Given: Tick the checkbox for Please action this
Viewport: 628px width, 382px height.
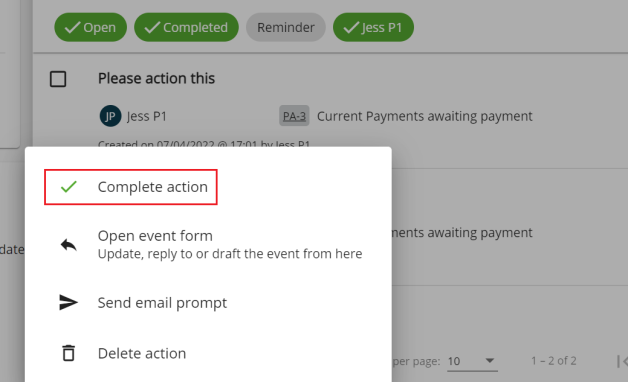Looking at the screenshot, I should tap(58, 79).
